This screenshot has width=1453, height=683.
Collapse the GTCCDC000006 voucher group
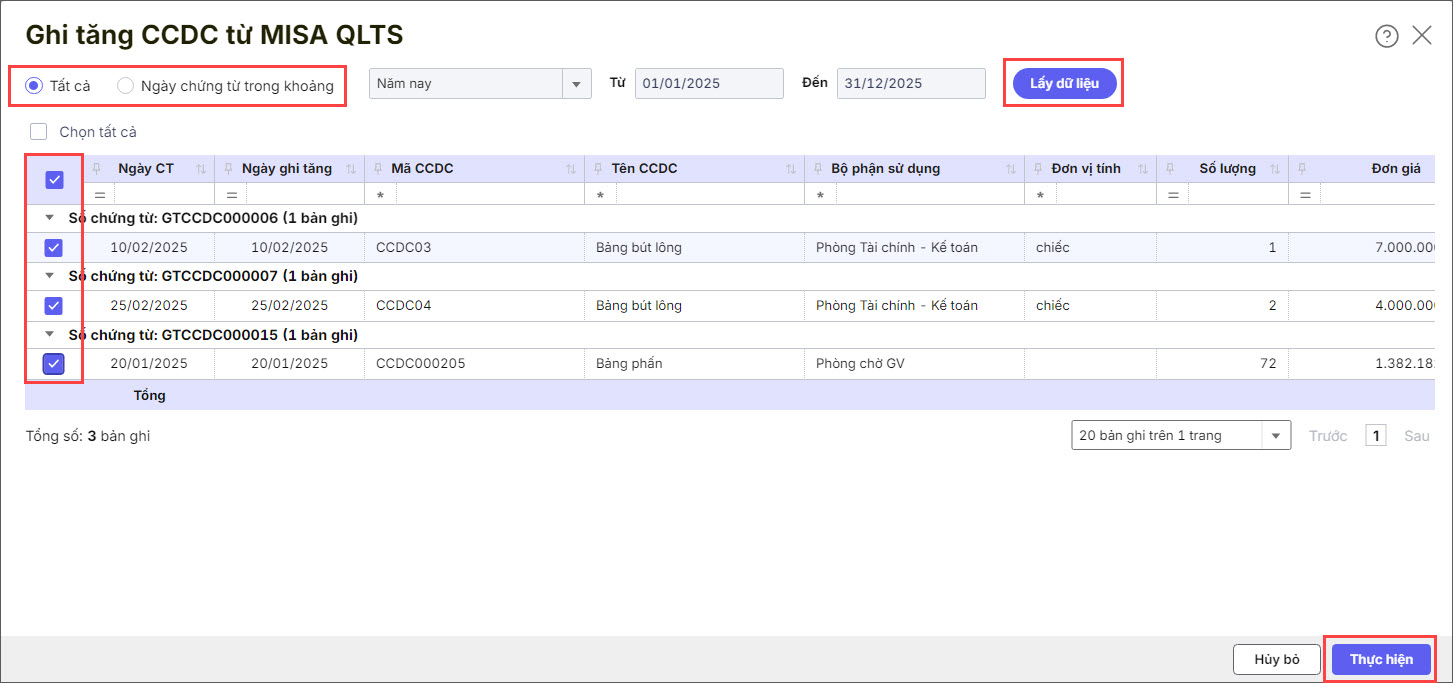point(49,217)
